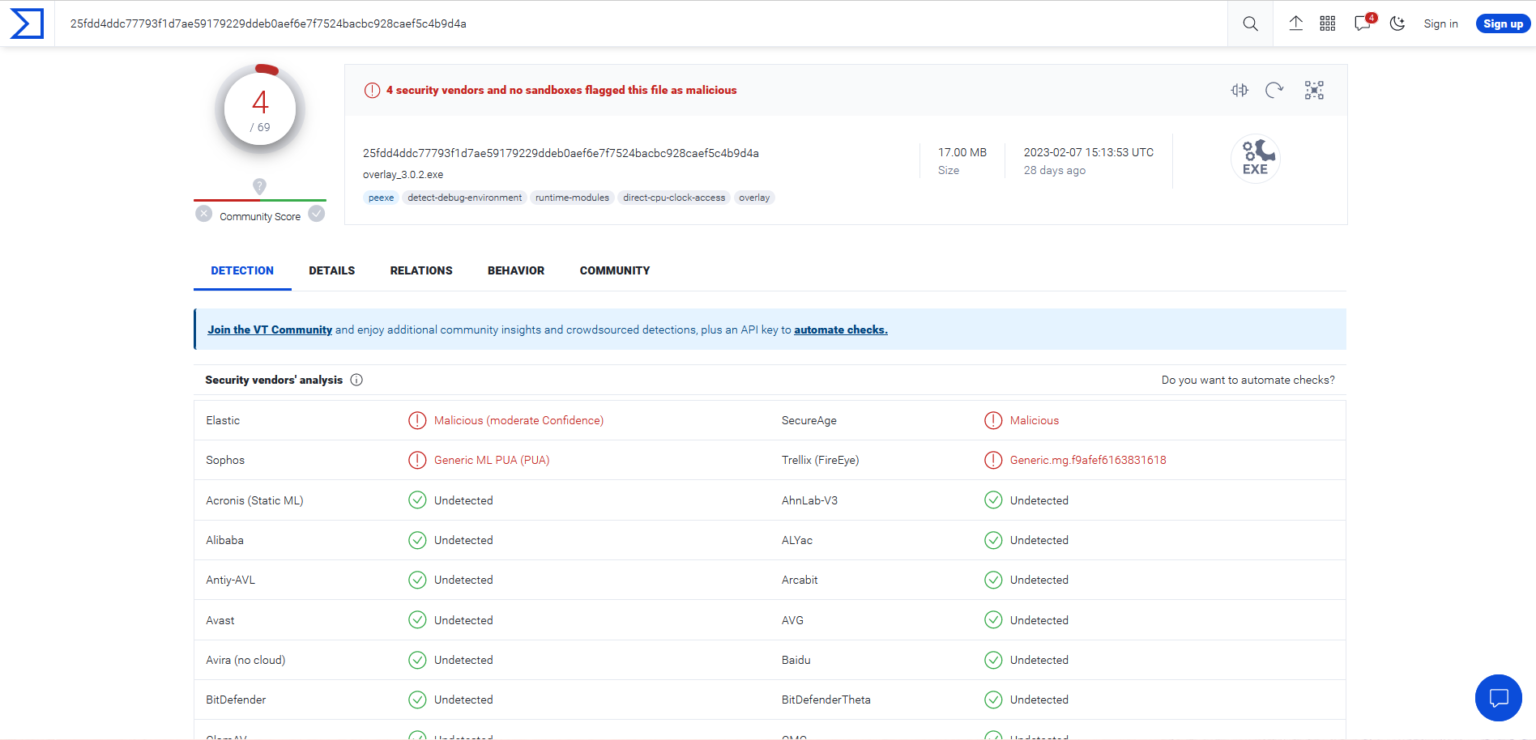Open the chat support bubble
This screenshot has width=1536, height=740.
pos(1498,697)
